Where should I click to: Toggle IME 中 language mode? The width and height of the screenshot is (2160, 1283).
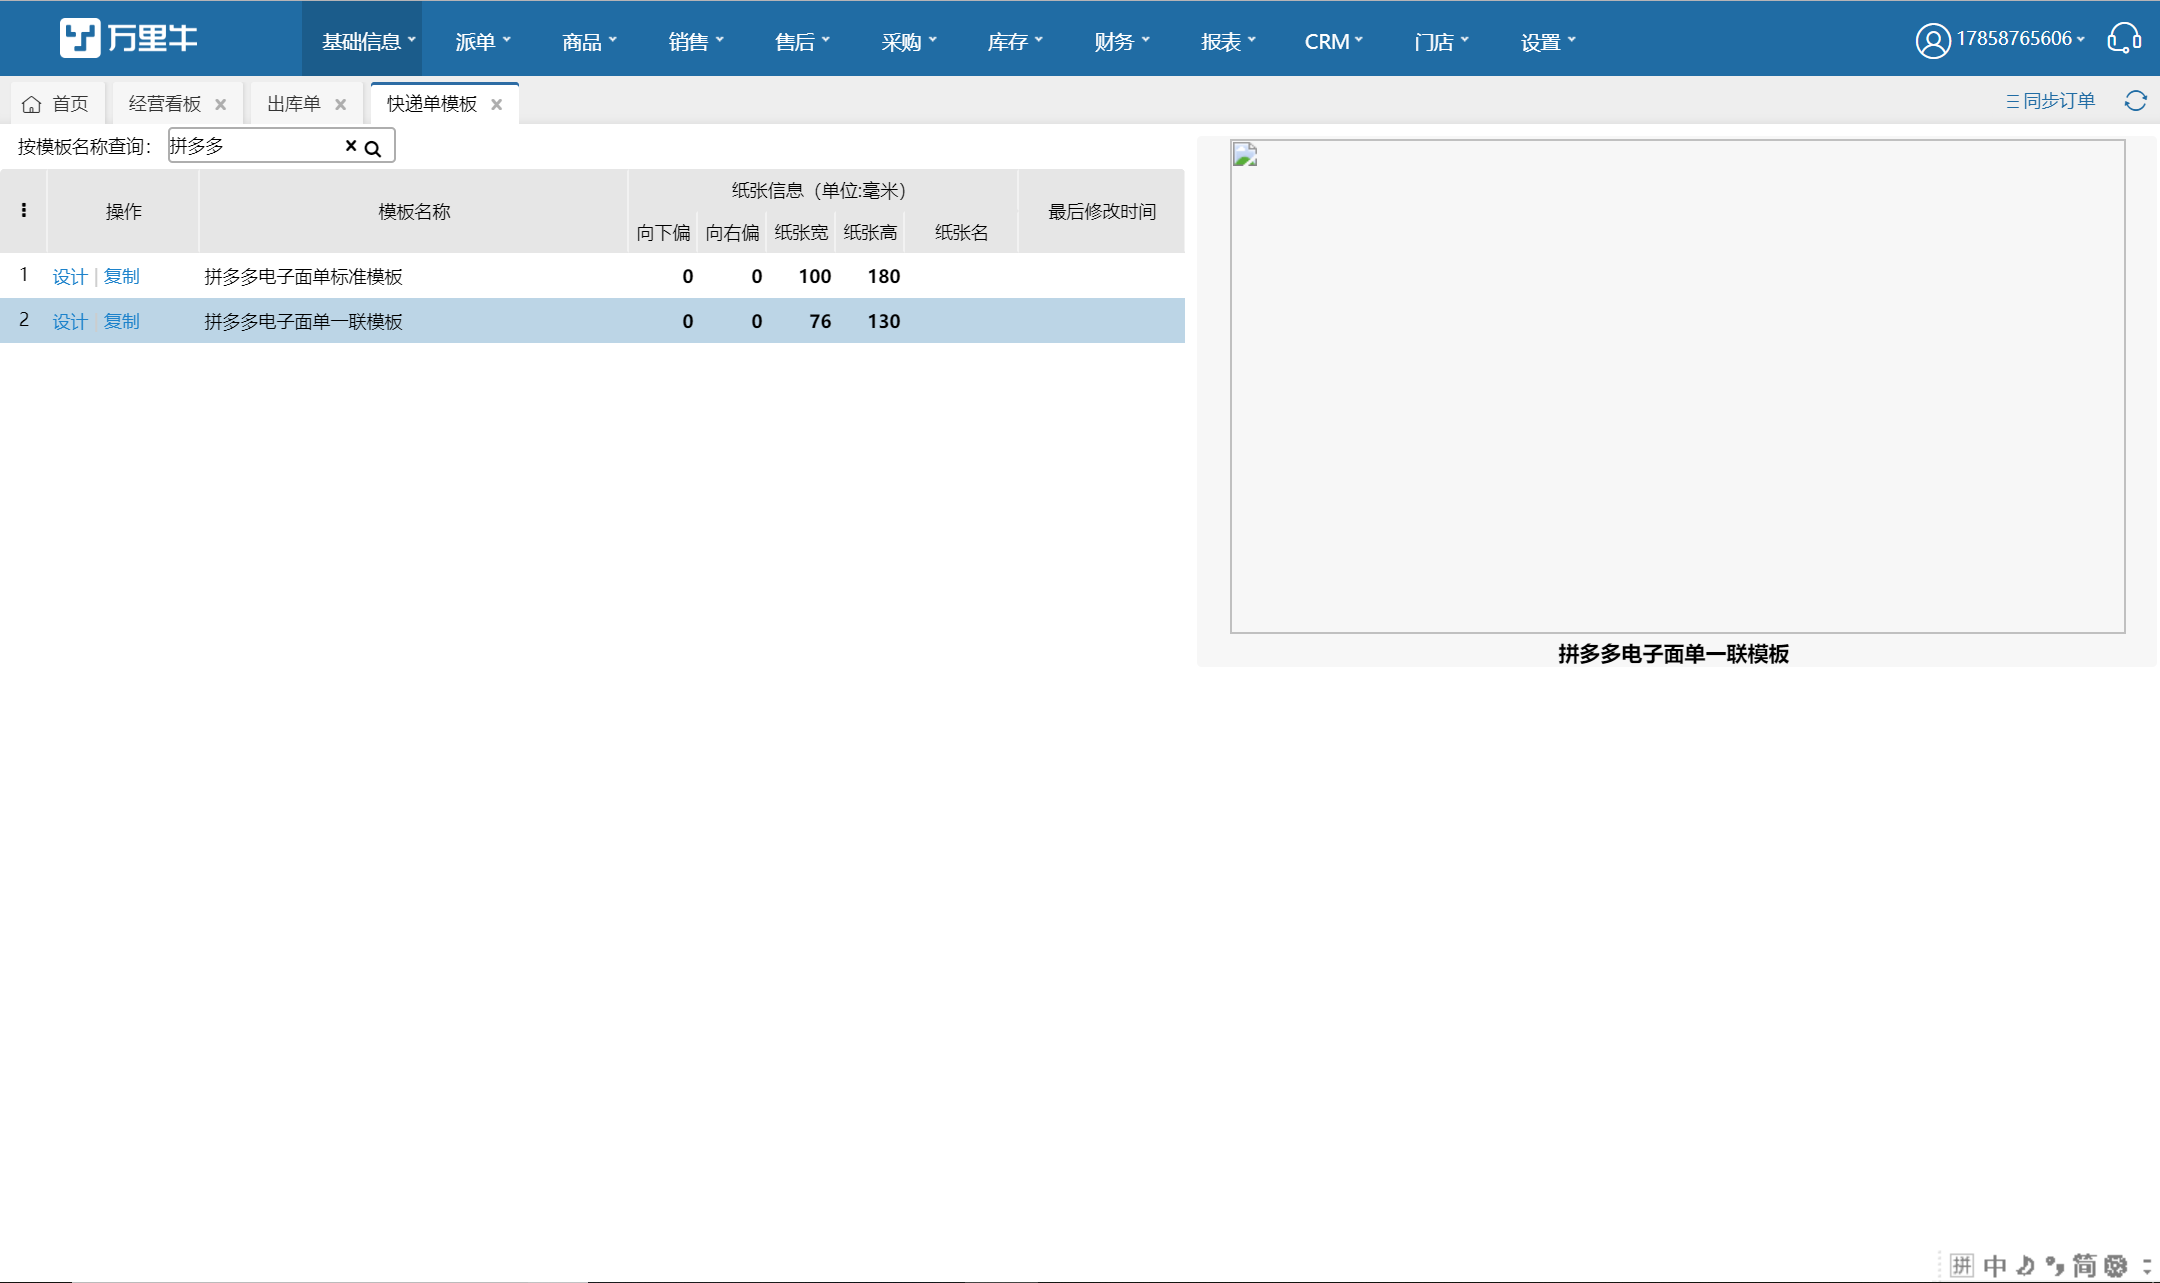pos(1995,1266)
